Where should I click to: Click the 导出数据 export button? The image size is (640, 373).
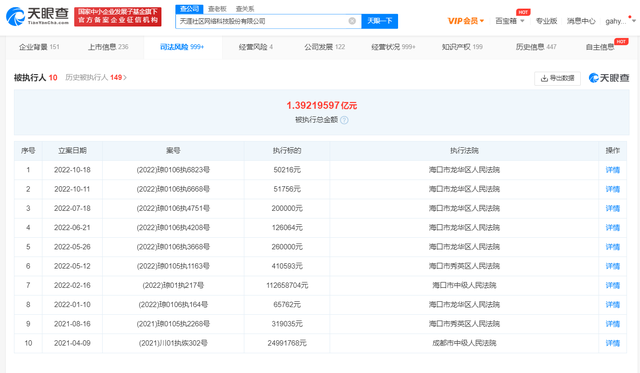point(558,78)
